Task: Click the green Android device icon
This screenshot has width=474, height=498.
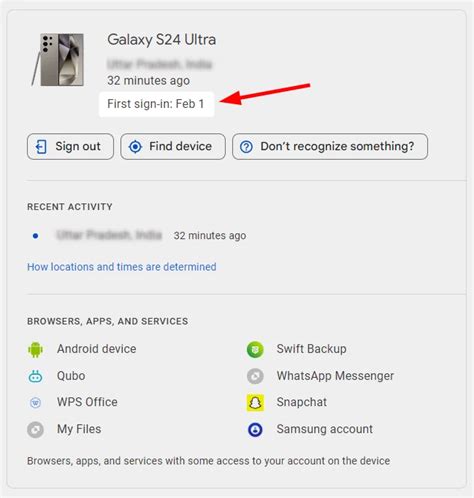Action: (x=35, y=349)
